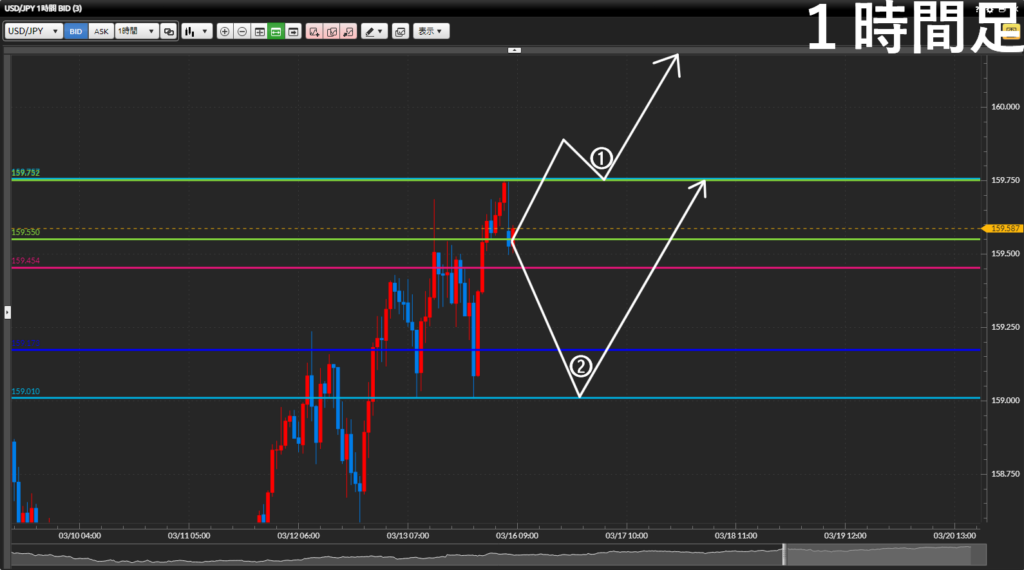
Task: Open the candlestick chart type dropdown
Action: point(197,31)
